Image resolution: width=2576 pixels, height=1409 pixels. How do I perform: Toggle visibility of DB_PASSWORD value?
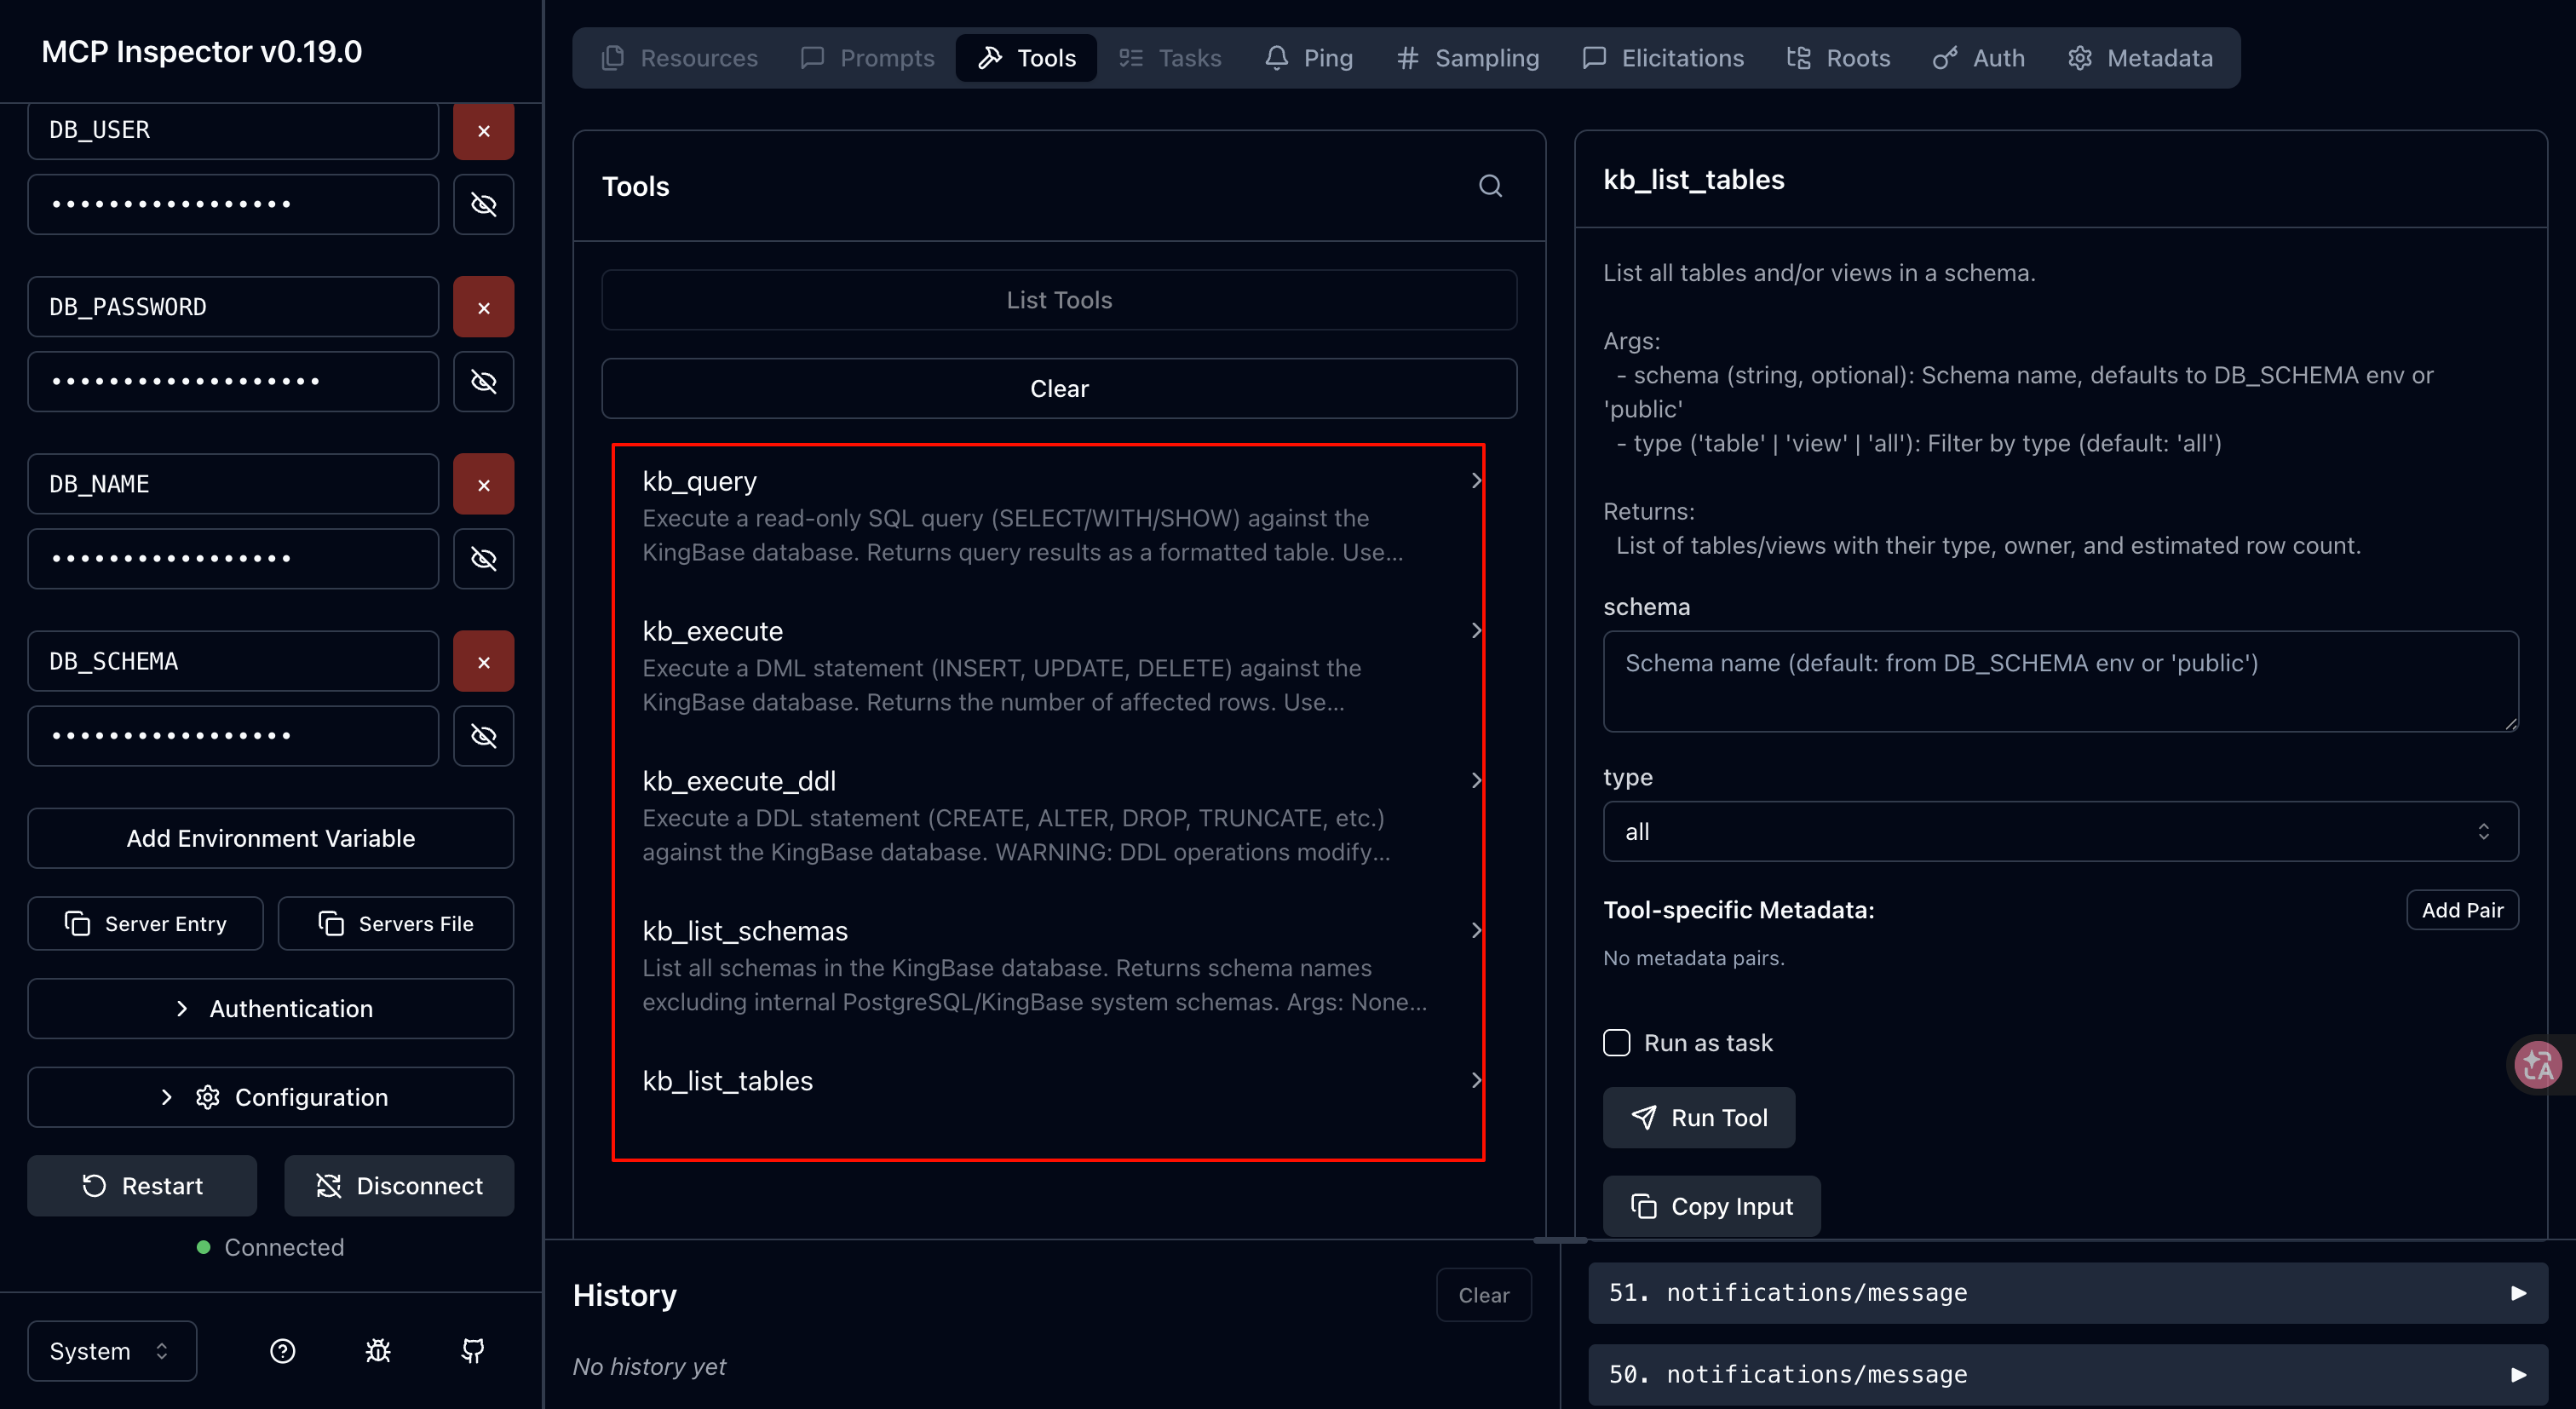[483, 381]
